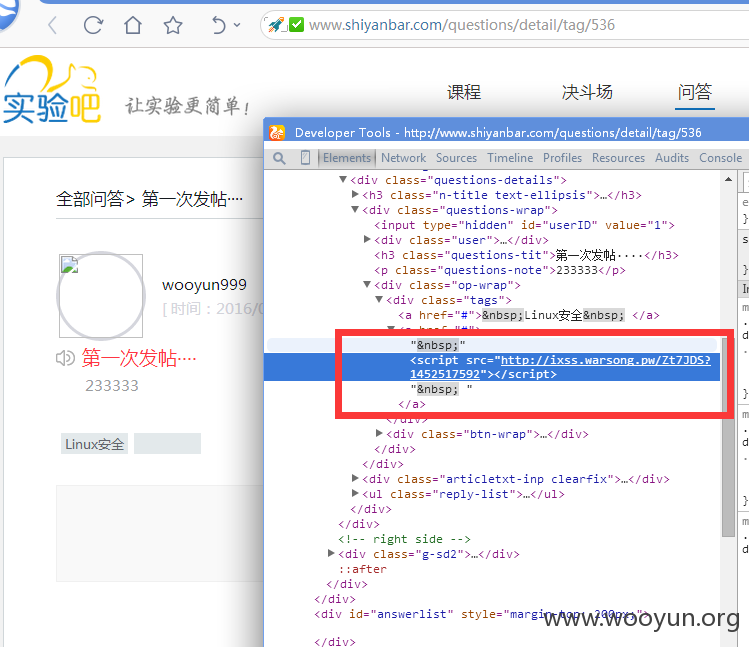This screenshot has width=749, height=647.
Task: Click the 233333 post content text
Action: coord(112,386)
